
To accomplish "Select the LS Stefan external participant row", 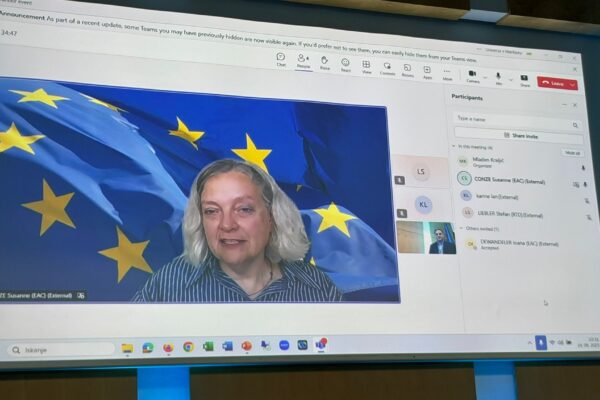I will click(525, 214).
